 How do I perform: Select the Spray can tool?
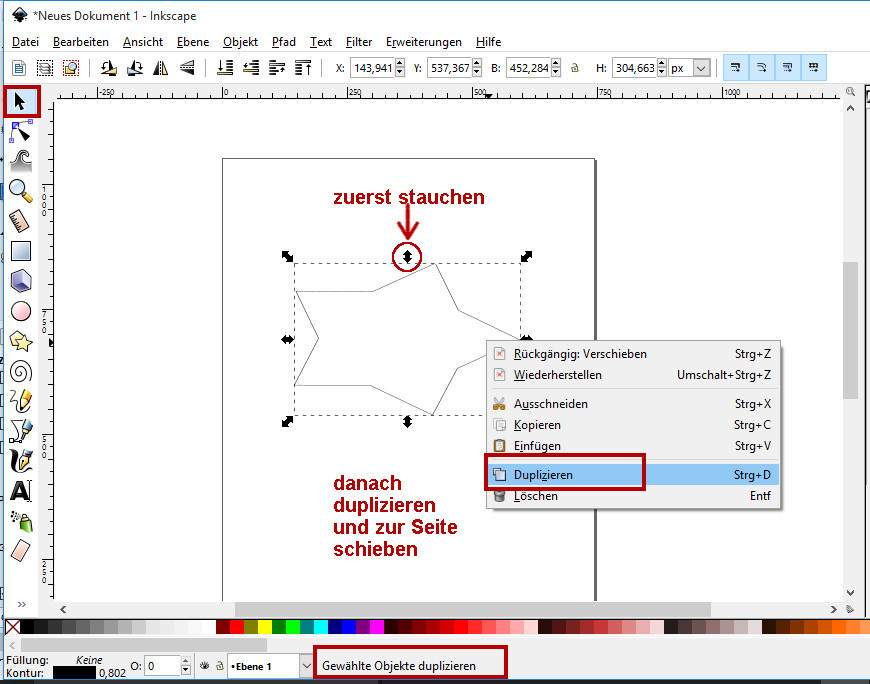point(20,521)
